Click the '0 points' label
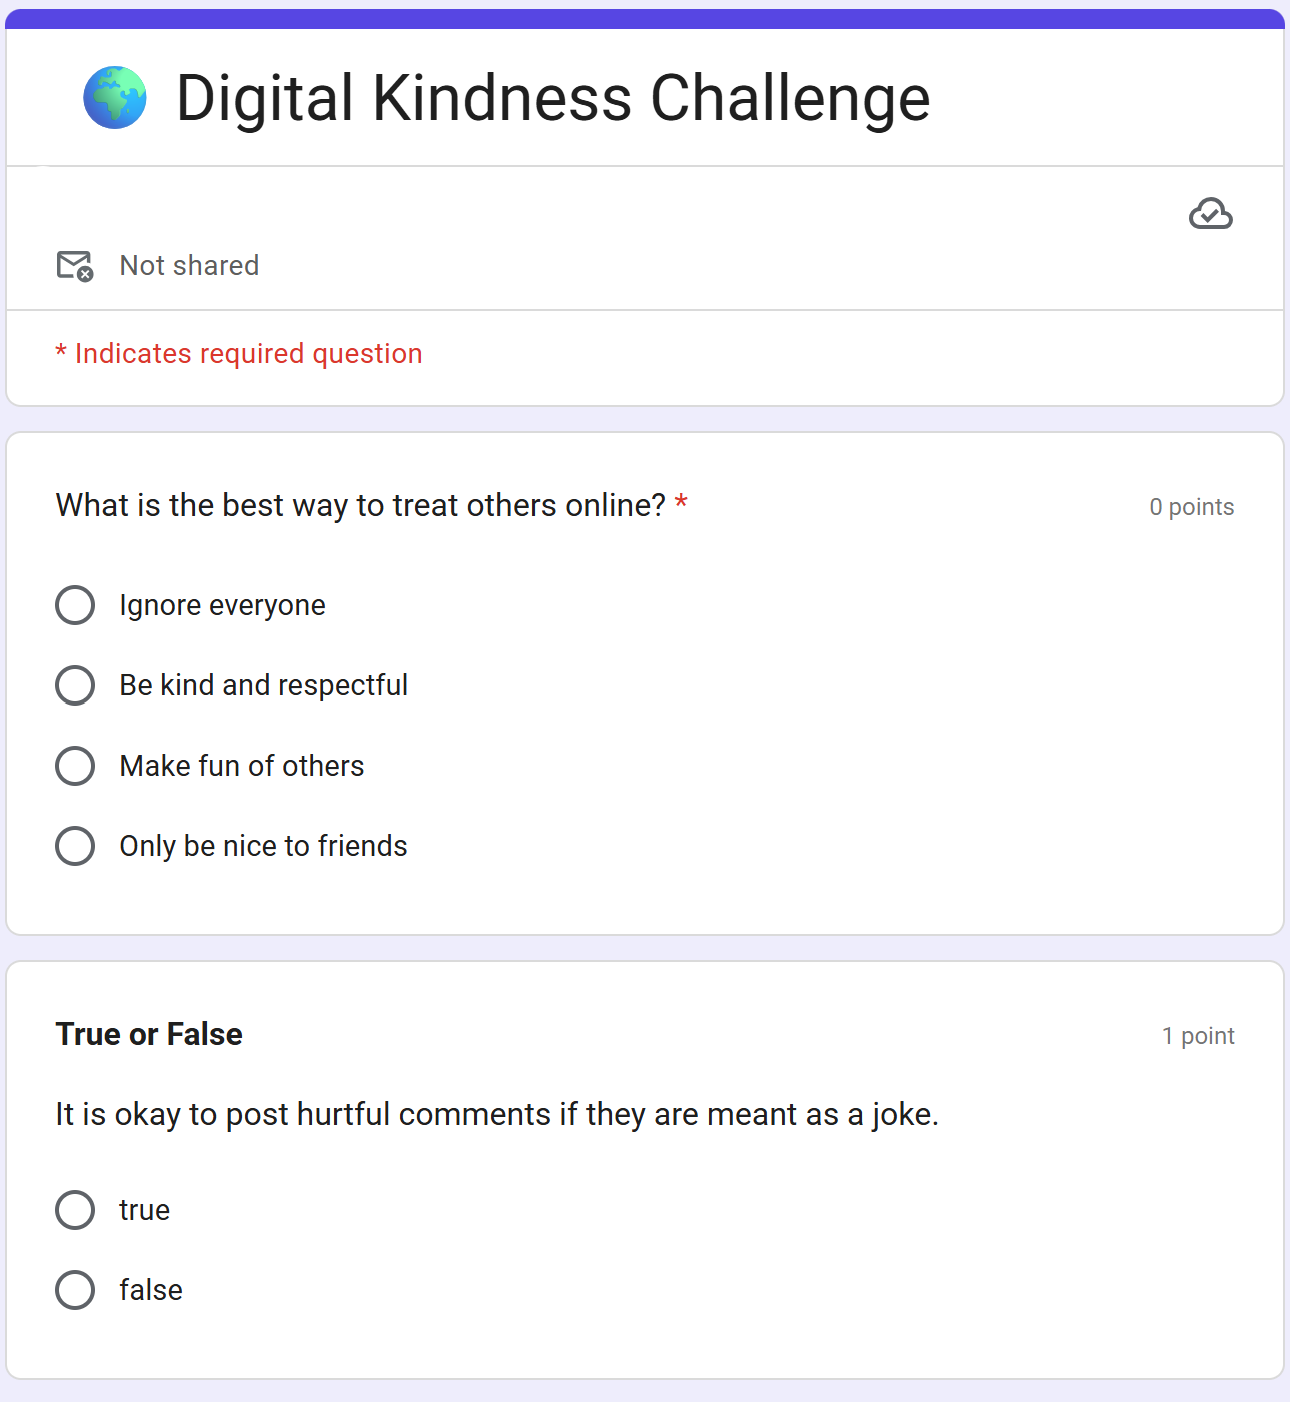The width and height of the screenshot is (1290, 1402). coord(1191,507)
